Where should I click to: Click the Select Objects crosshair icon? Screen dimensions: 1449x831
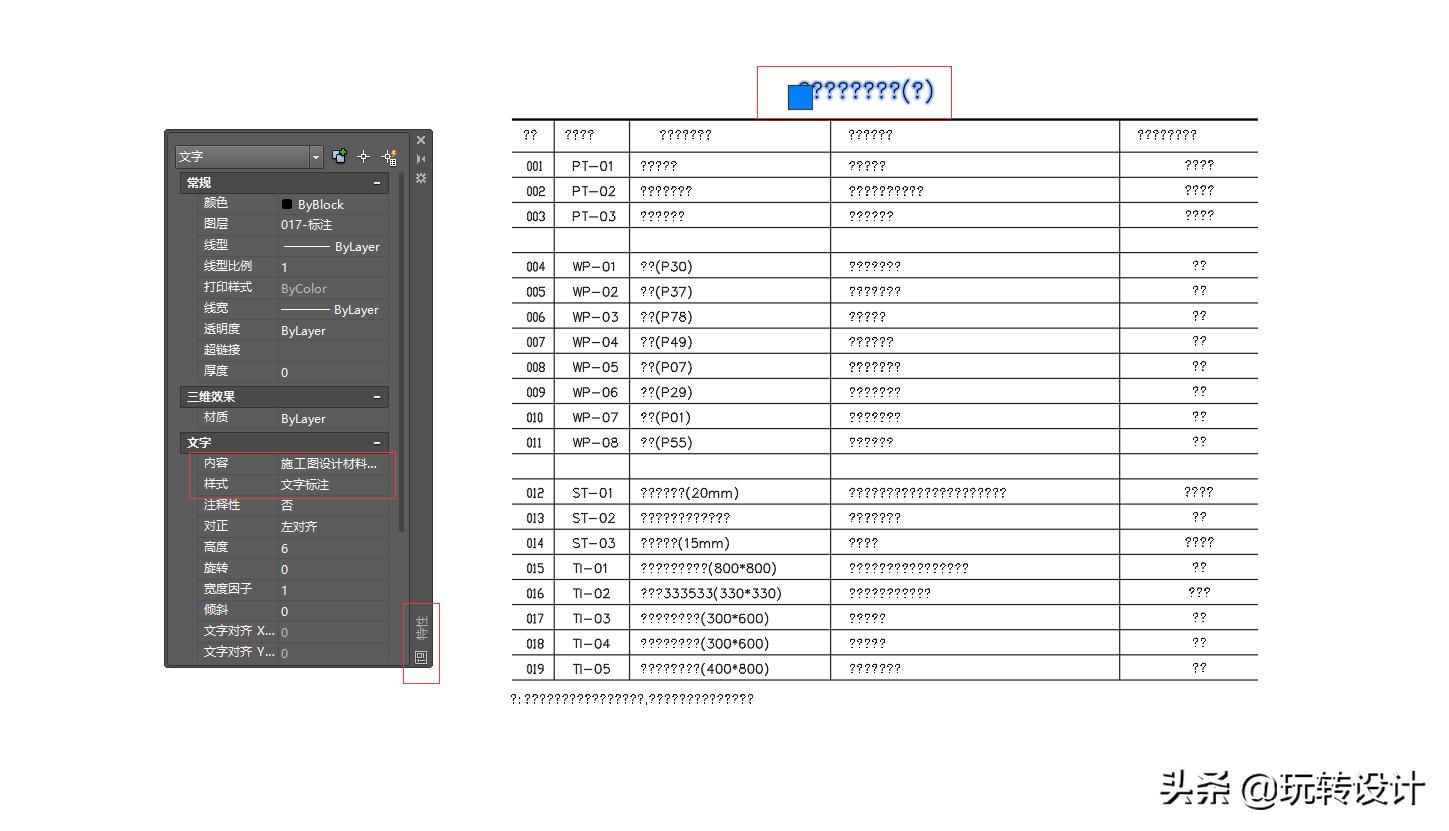(x=364, y=156)
